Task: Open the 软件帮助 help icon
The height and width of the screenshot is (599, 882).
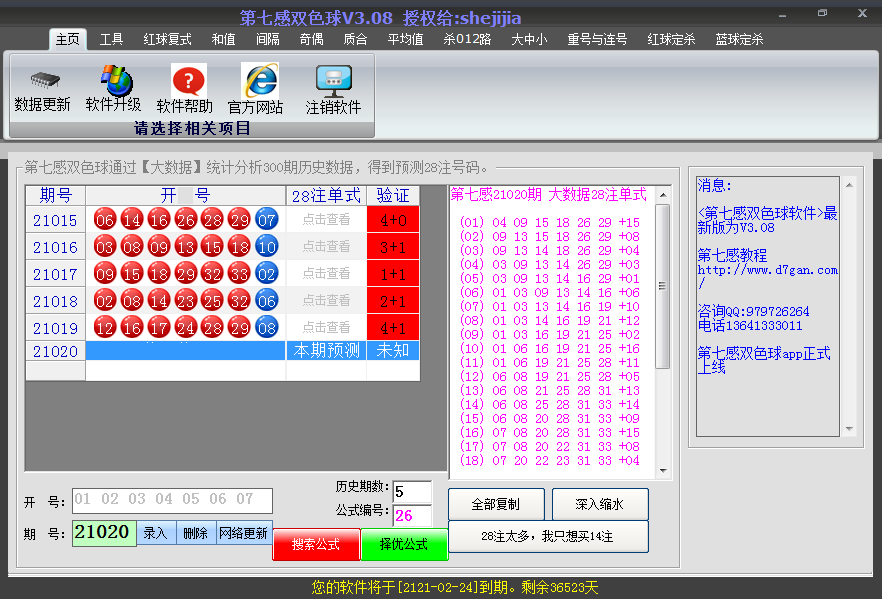Action: point(185,88)
